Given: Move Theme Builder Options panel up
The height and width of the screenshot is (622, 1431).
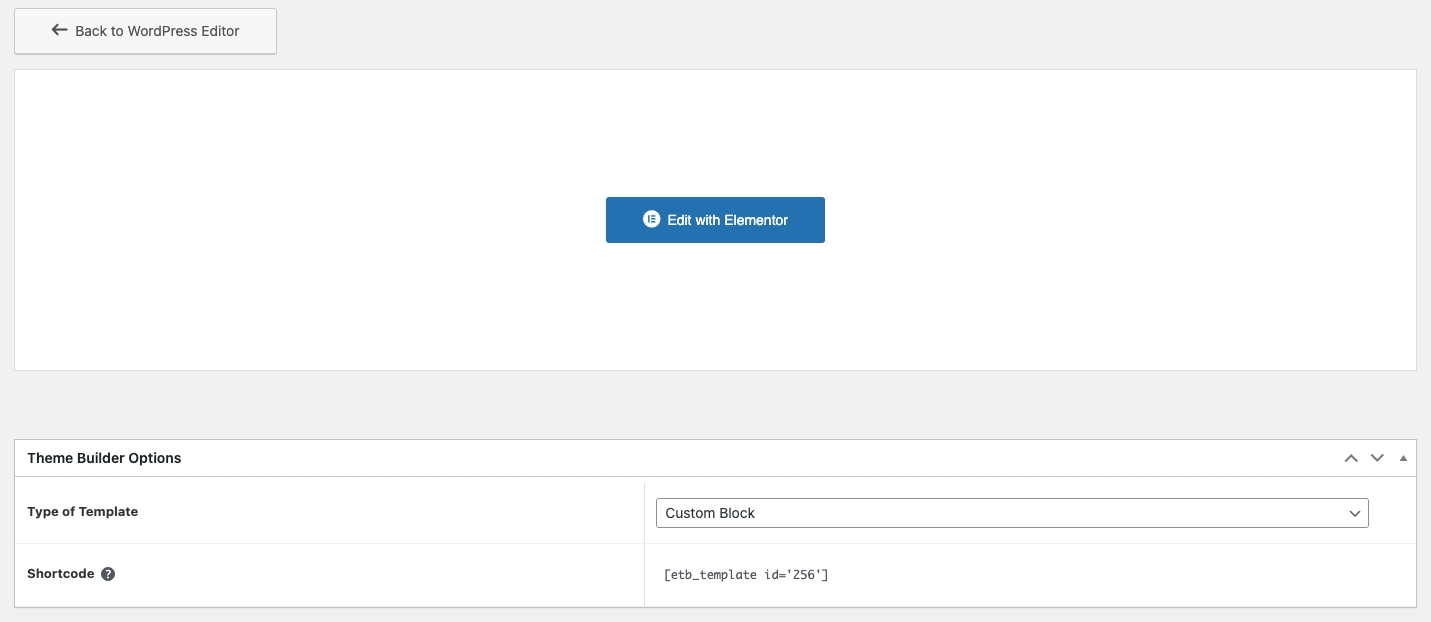Looking at the screenshot, I should tap(1351, 458).
